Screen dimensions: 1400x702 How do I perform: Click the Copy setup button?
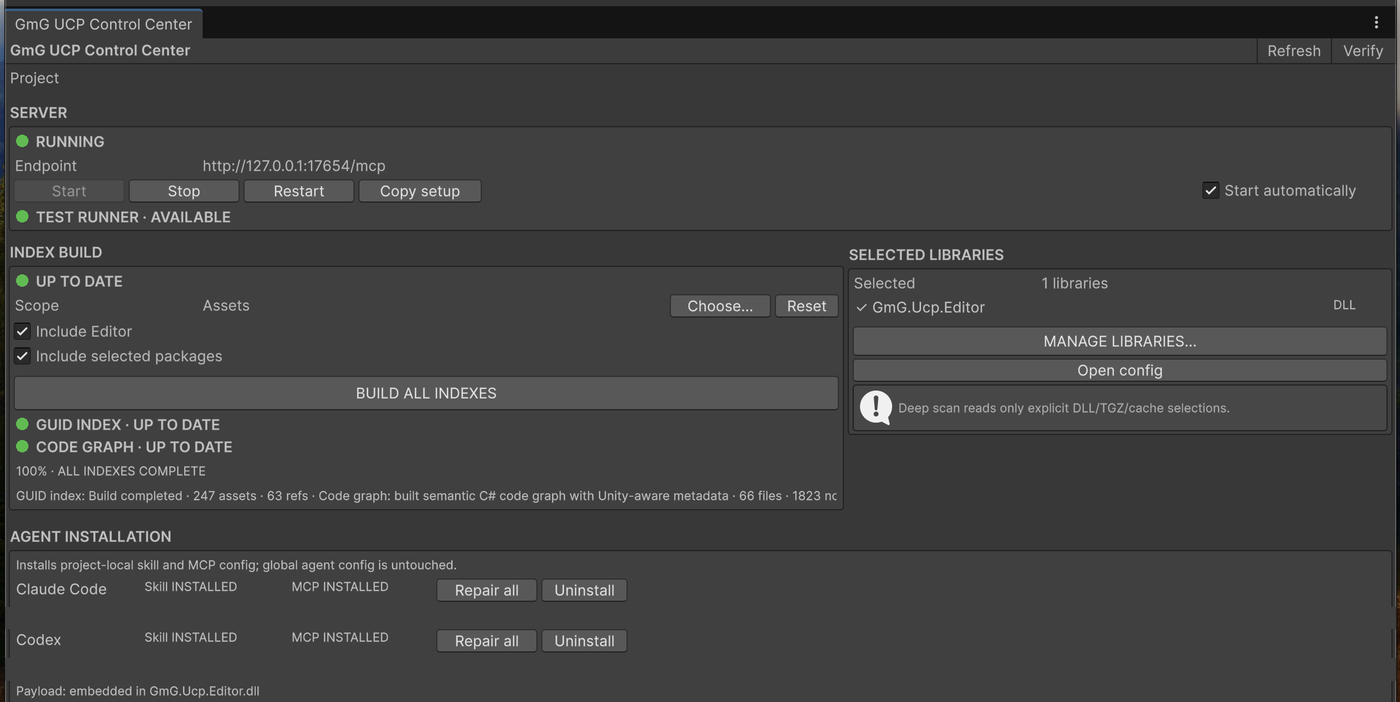click(420, 191)
